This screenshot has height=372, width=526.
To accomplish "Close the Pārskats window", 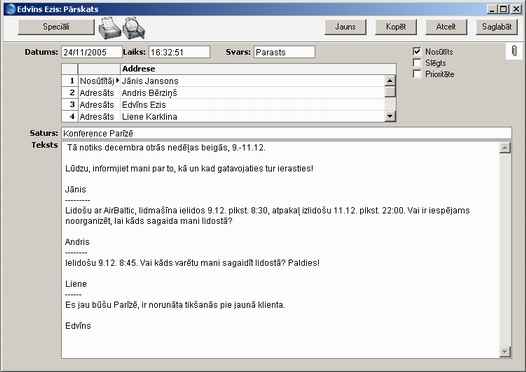I will click(x=516, y=9).
